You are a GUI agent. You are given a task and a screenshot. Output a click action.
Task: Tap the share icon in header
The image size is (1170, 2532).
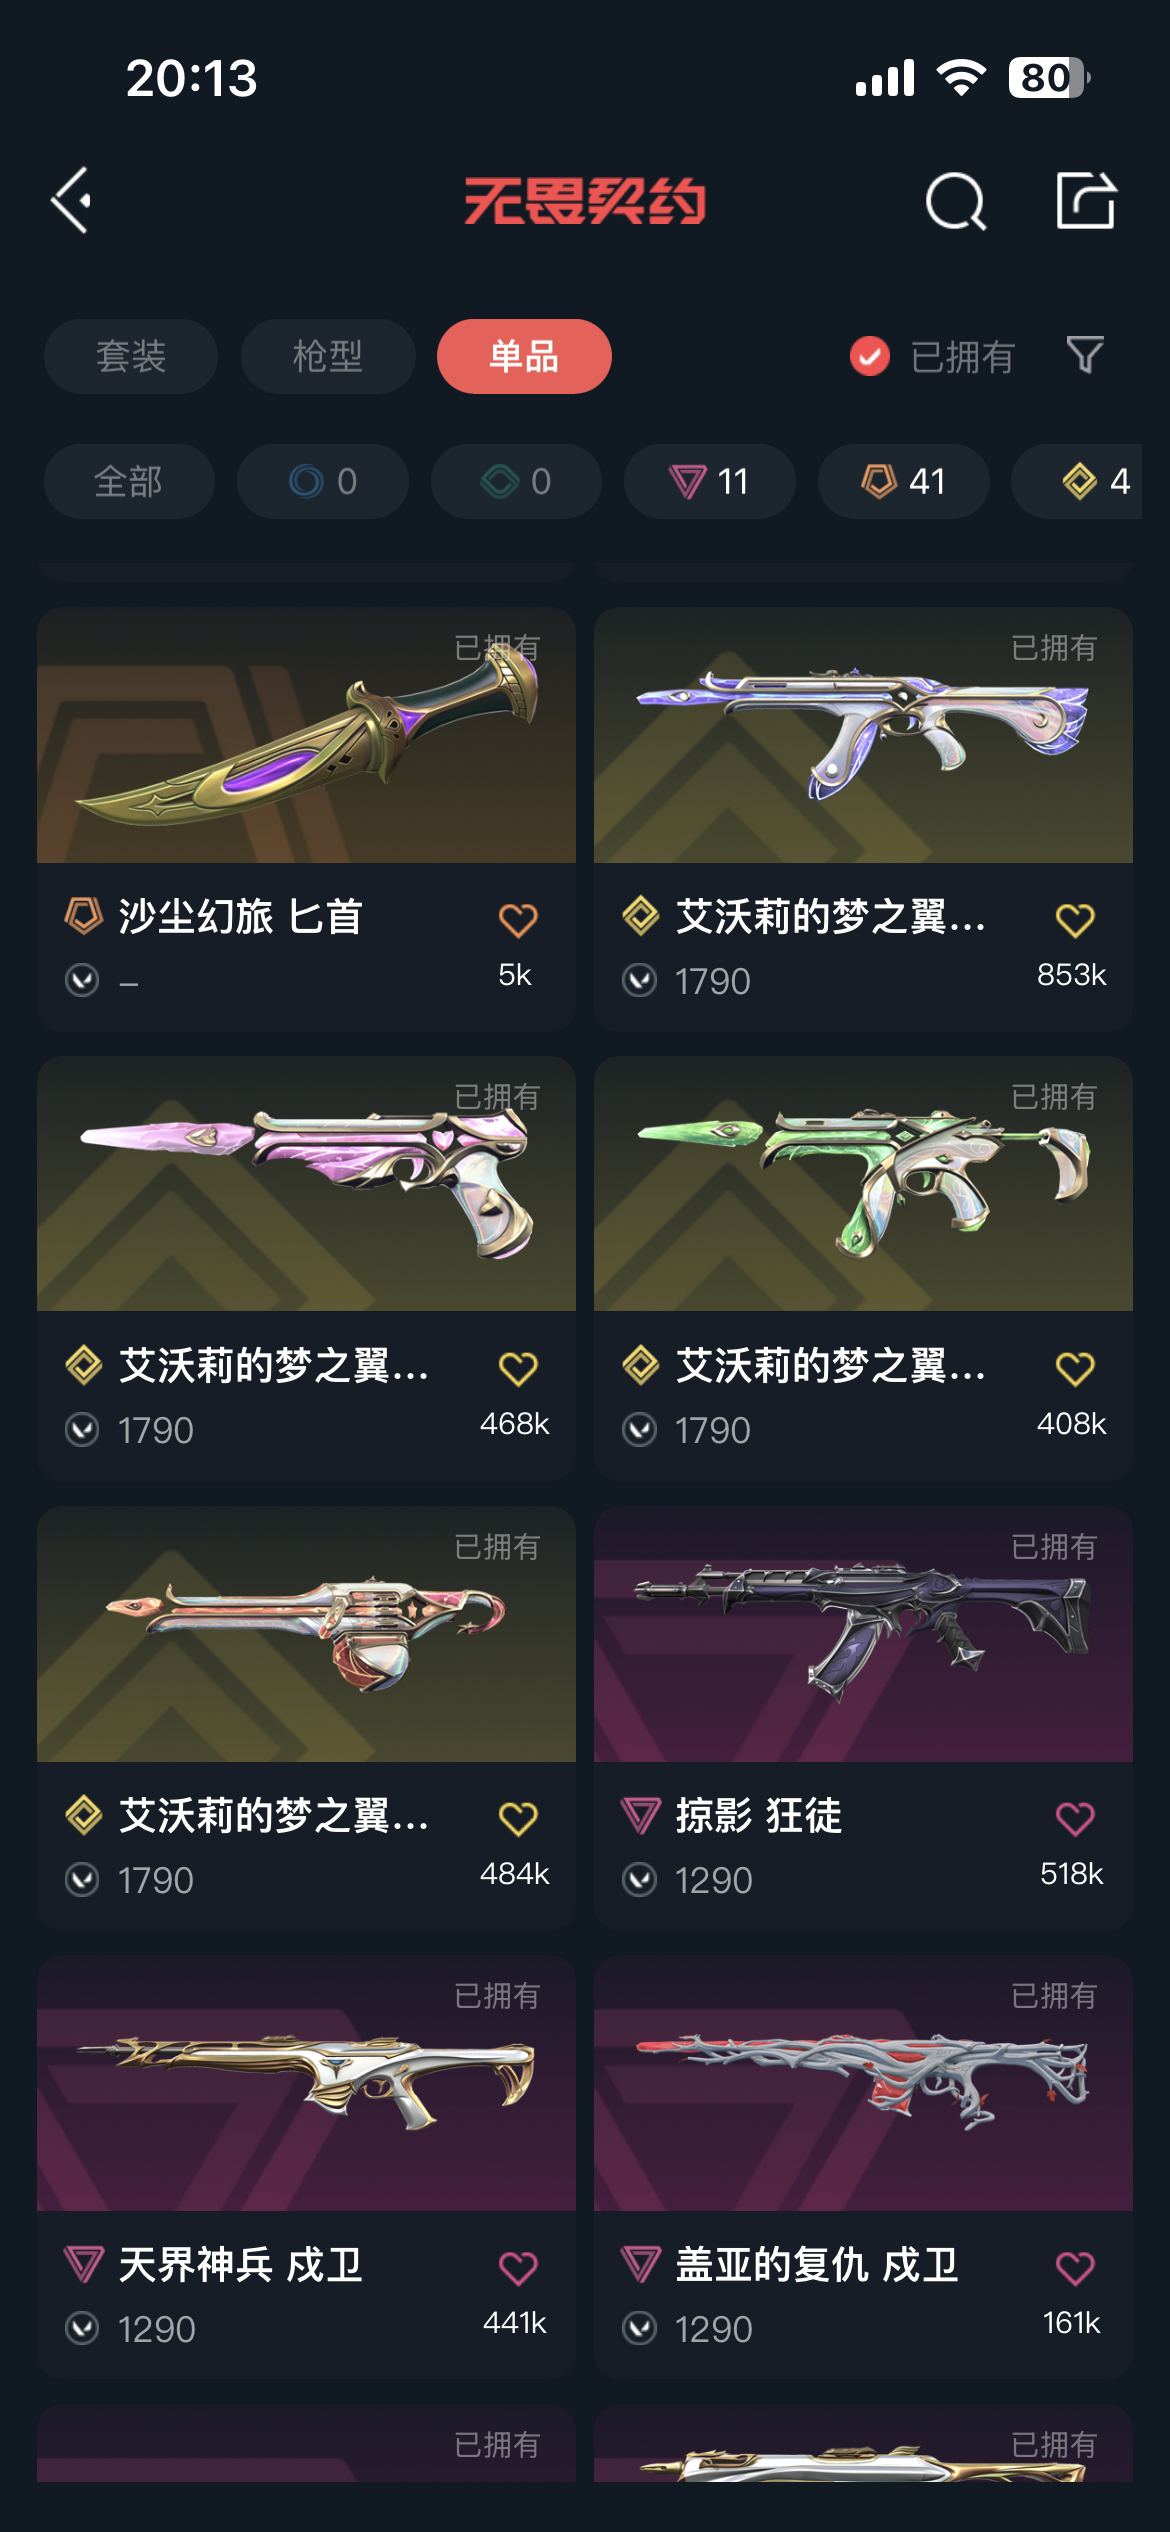click(1086, 200)
